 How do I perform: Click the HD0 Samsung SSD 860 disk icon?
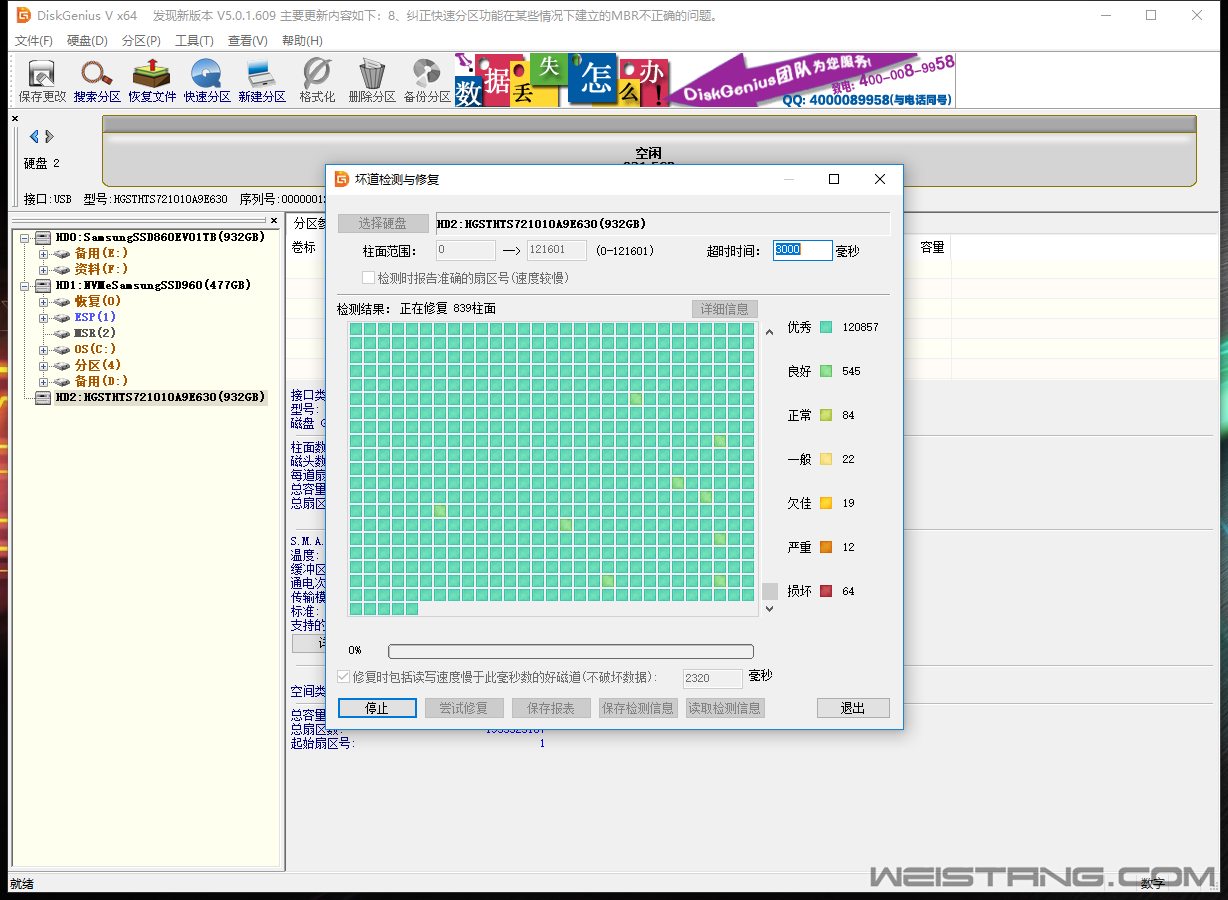pyautogui.click(x=43, y=237)
